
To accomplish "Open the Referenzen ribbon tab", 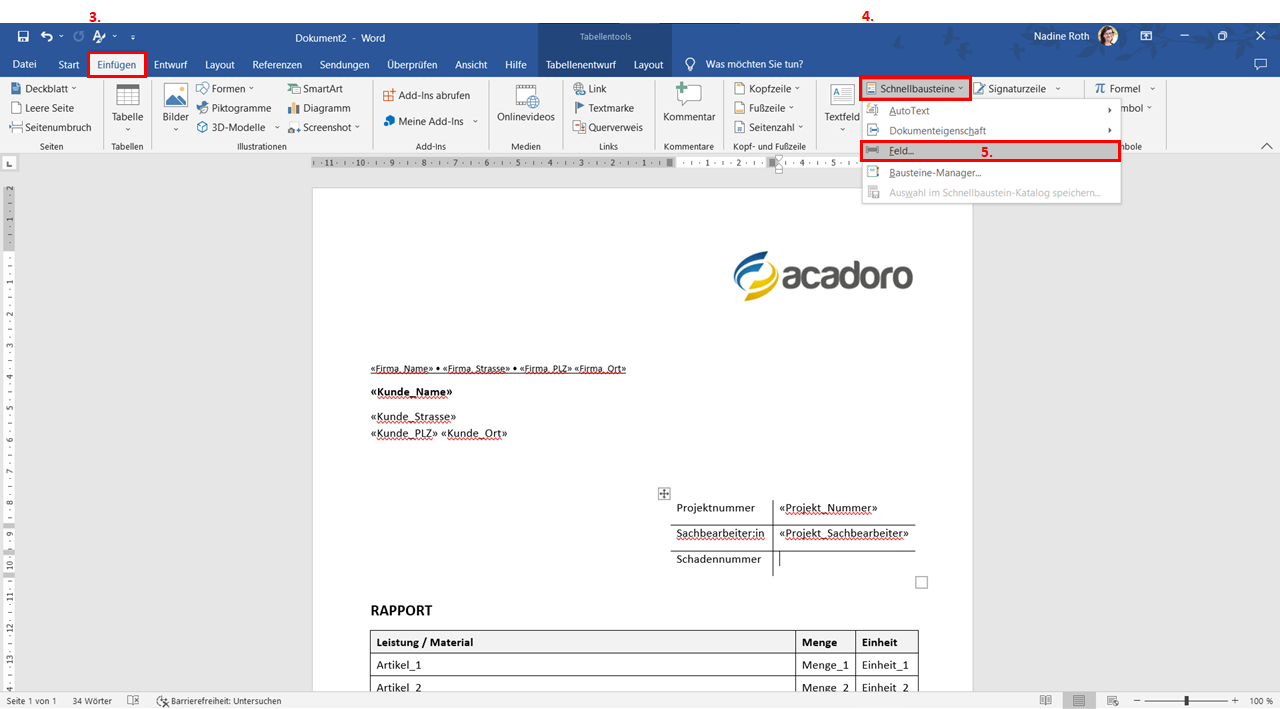I will [x=277, y=65].
